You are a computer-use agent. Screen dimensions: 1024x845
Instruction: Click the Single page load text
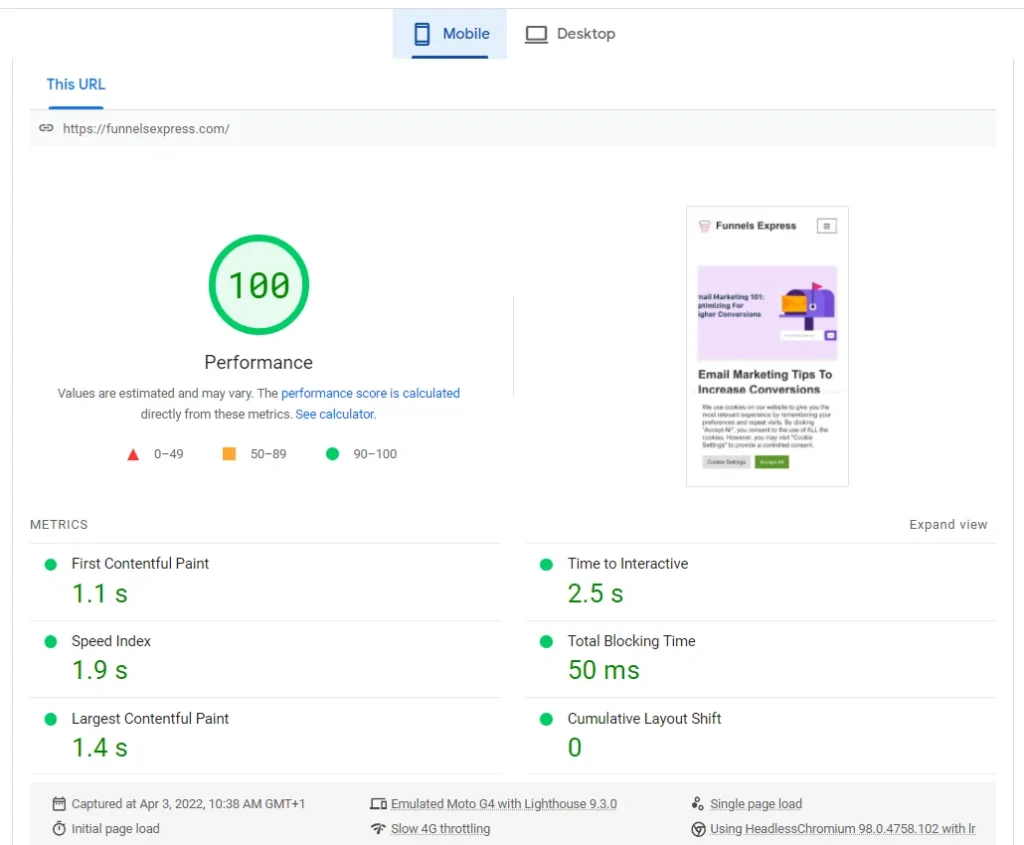click(x=755, y=804)
